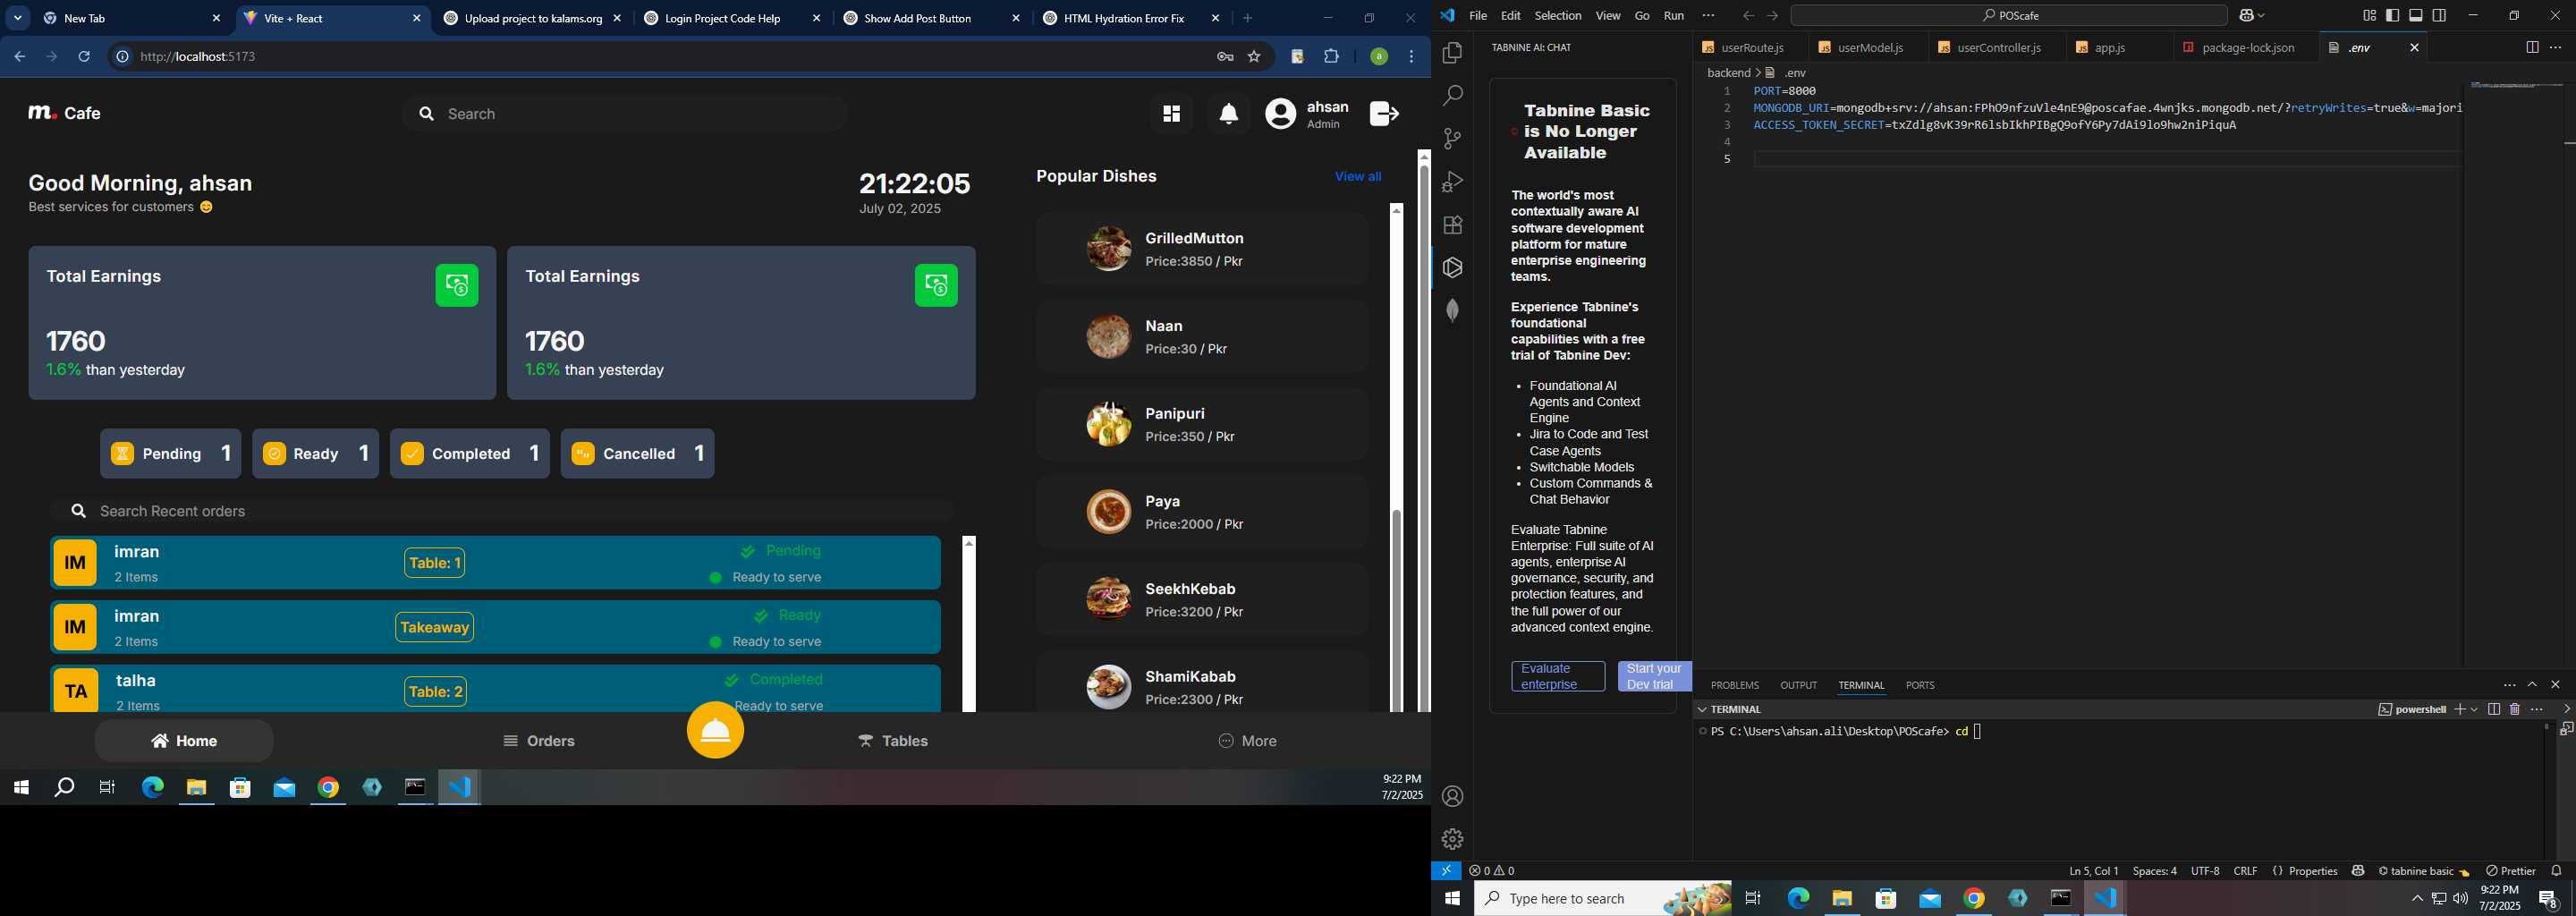The width and height of the screenshot is (2576, 916).
Task: Open VS Code Explorer icon
Action: (x=1452, y=53)
